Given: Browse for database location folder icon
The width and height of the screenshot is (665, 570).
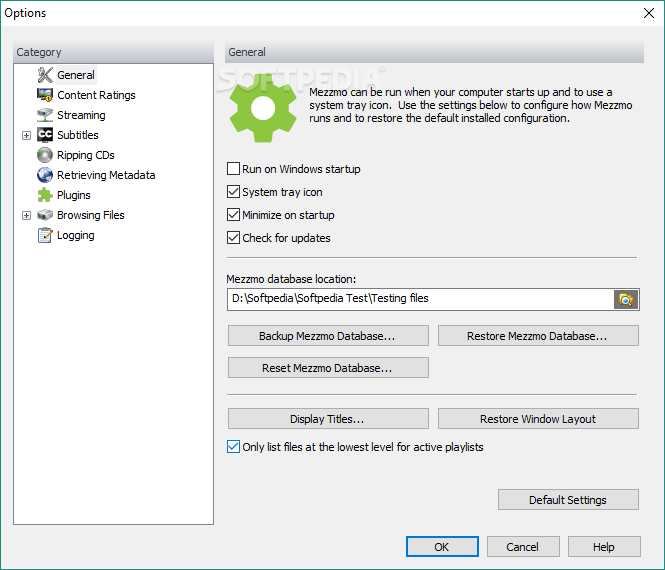Looking at the screenshot, I should click(626, 299).
